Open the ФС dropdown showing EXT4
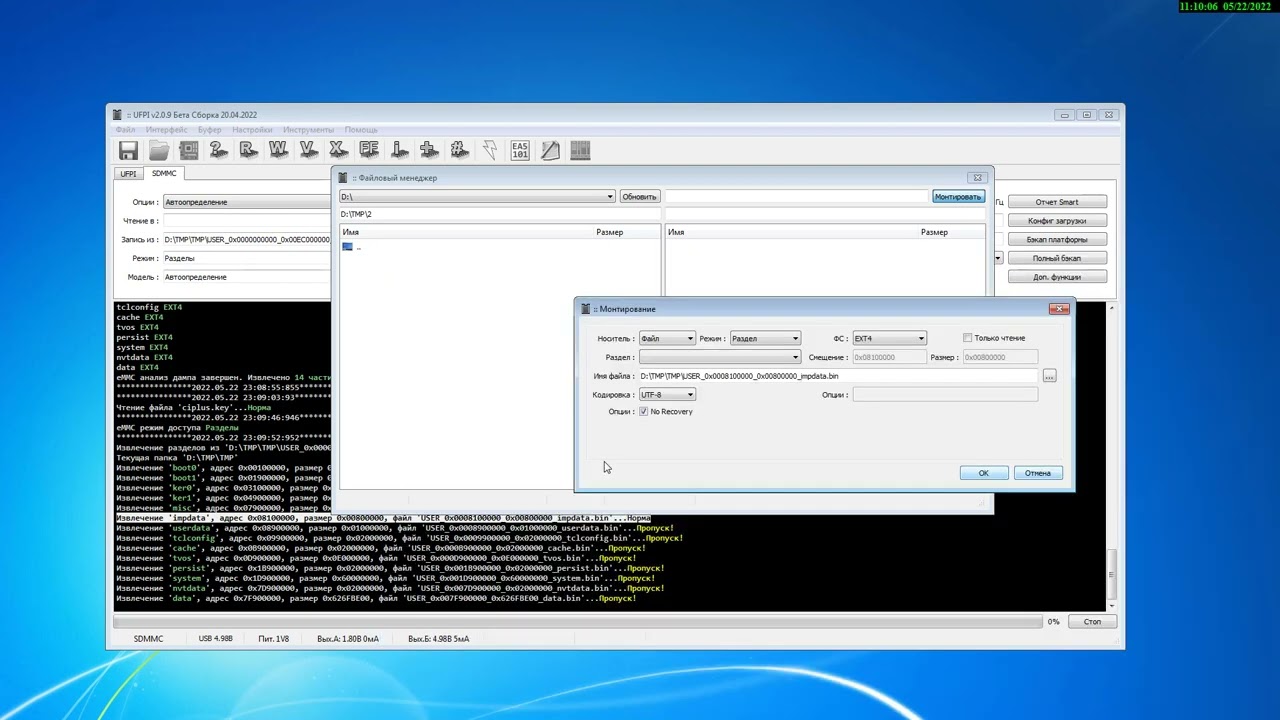This screenshot has height=720, width=1280. pos(889,338)
